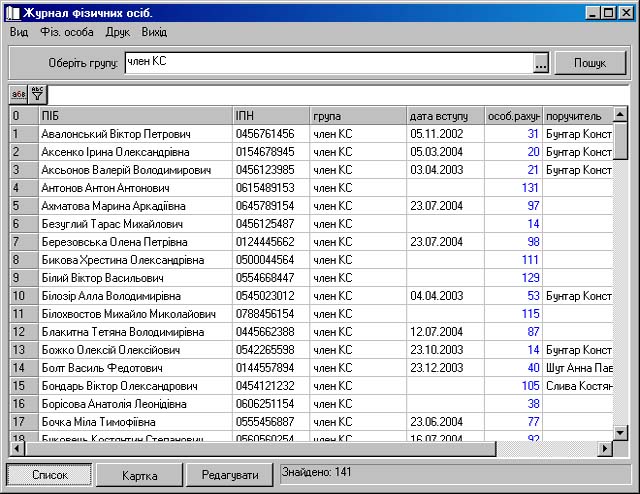640x494 pixels.
Task: Click the дата вступу column header
Action: 446,116
